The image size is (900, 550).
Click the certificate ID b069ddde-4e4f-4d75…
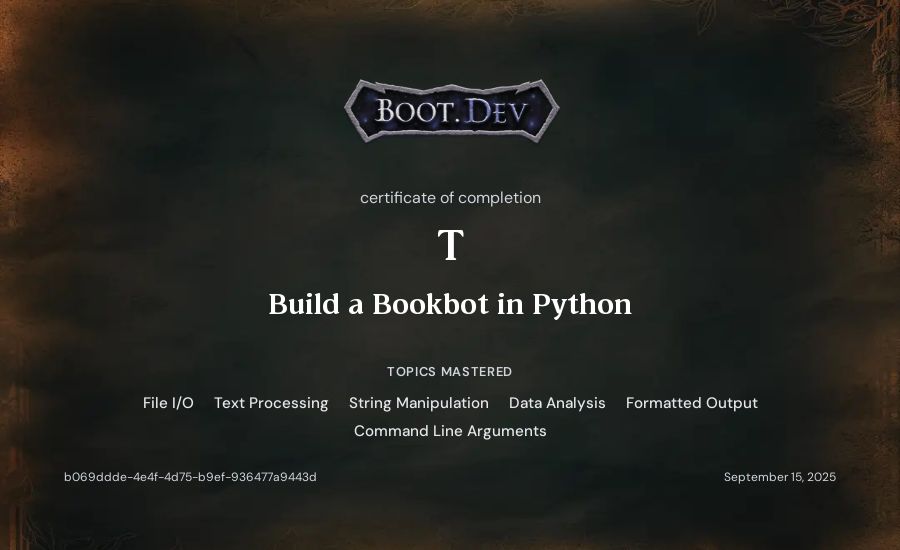[190, 477]
